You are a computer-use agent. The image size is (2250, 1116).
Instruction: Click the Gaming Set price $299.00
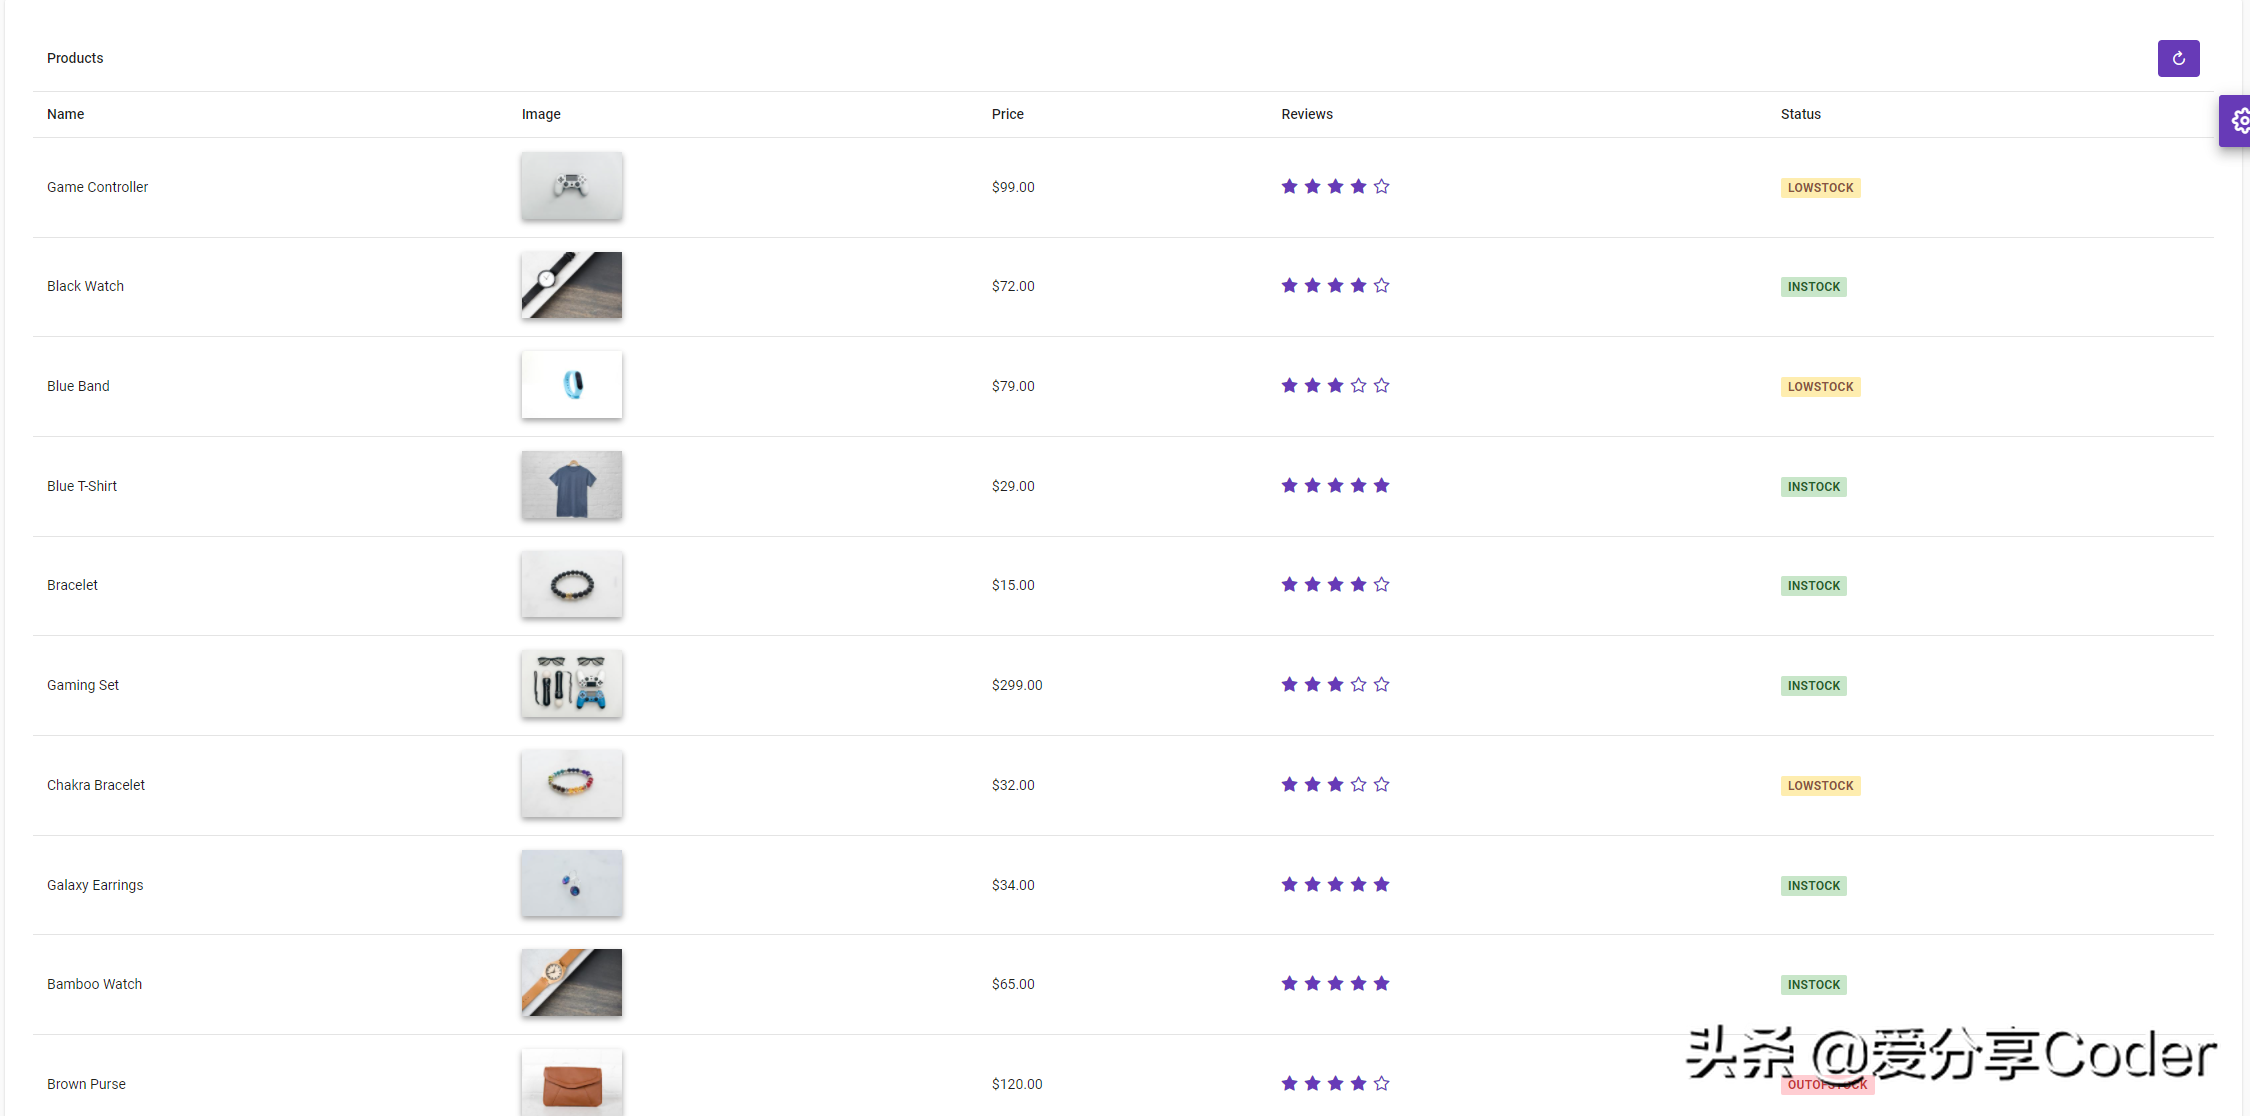click(x=1016, y=685)
